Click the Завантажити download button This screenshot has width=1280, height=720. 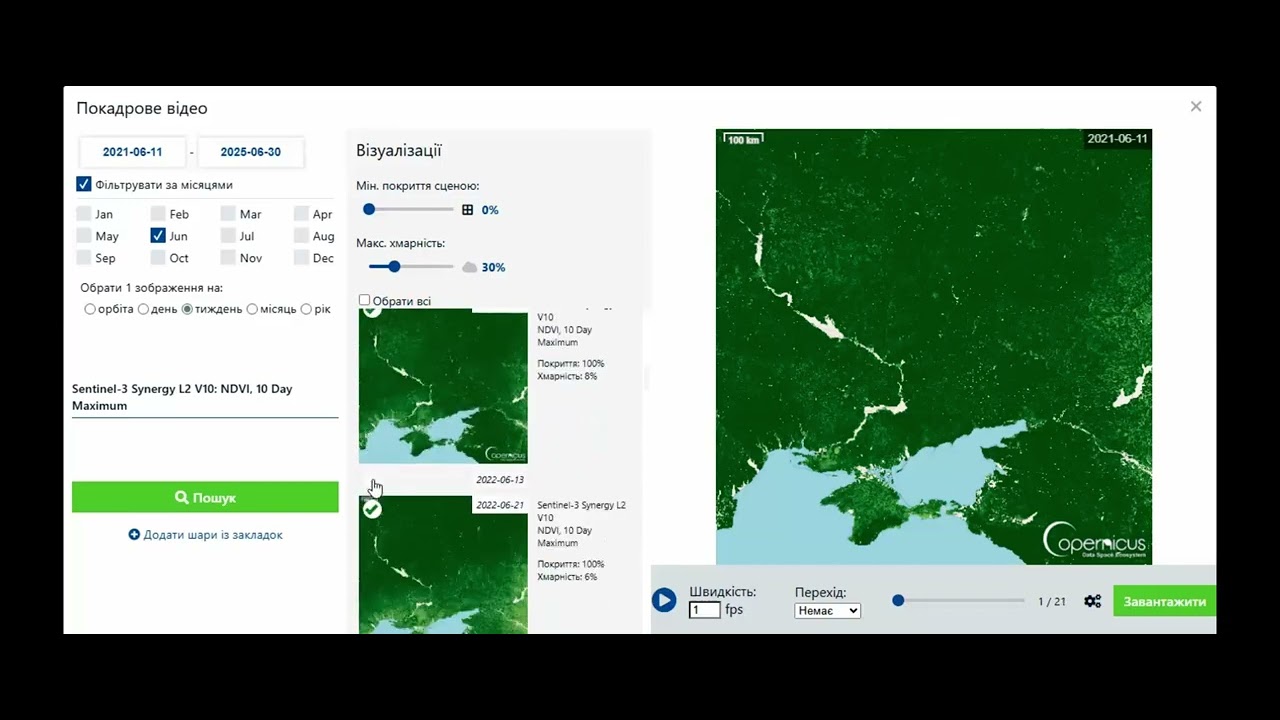point(1164,601)
